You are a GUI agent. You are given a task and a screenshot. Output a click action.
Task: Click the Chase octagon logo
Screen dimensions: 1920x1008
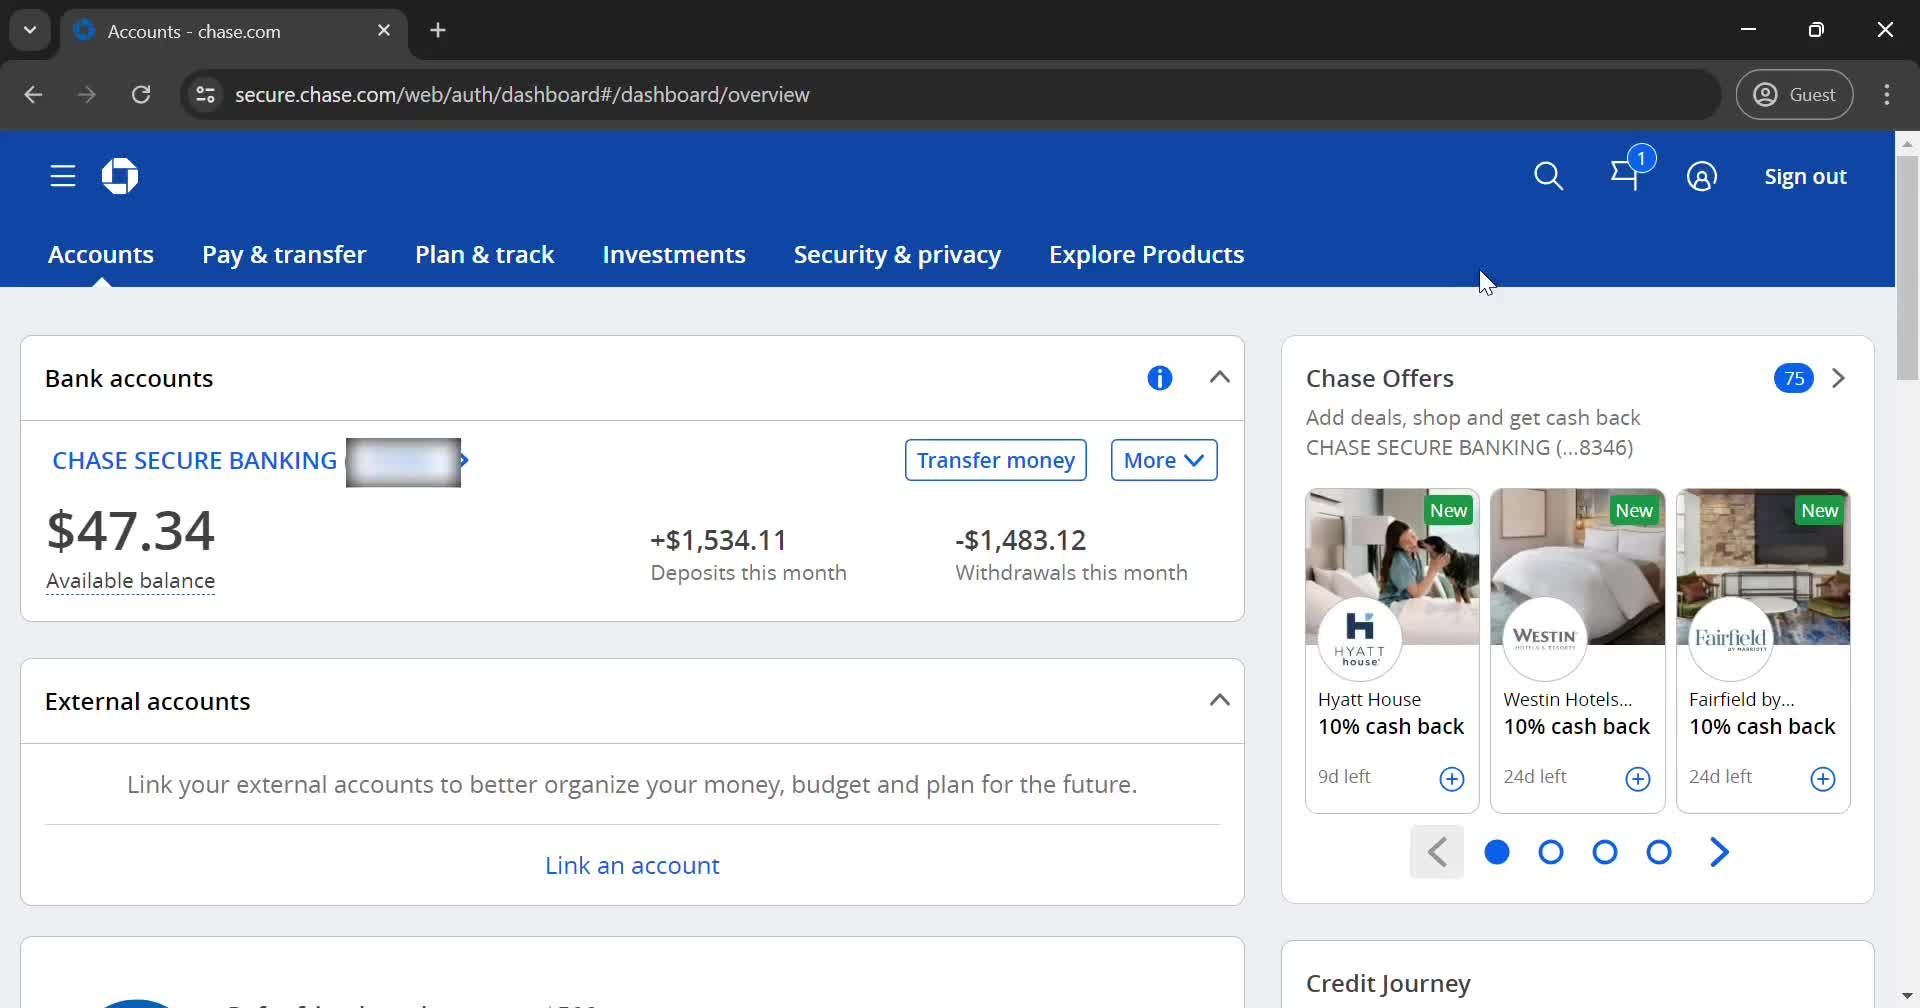[x=120, y=176]
